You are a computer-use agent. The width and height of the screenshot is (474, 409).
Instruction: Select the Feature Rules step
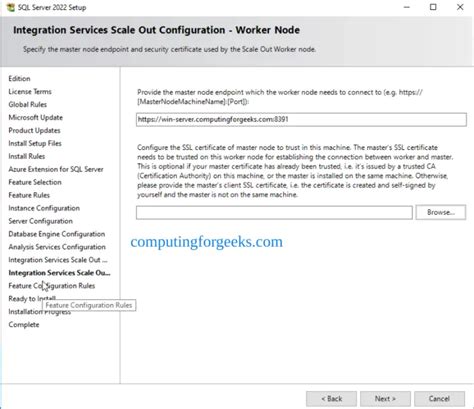[29, 195]
